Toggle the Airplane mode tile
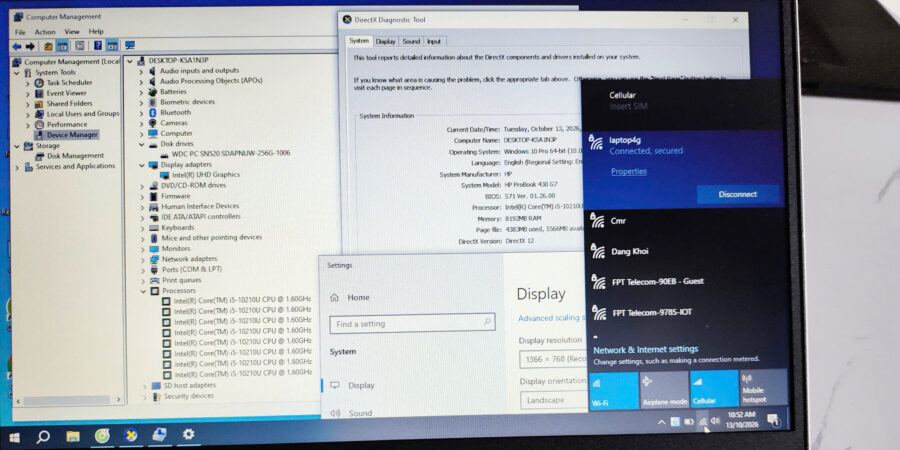This screenshot has width=900, height=450. tap(664, 389)
